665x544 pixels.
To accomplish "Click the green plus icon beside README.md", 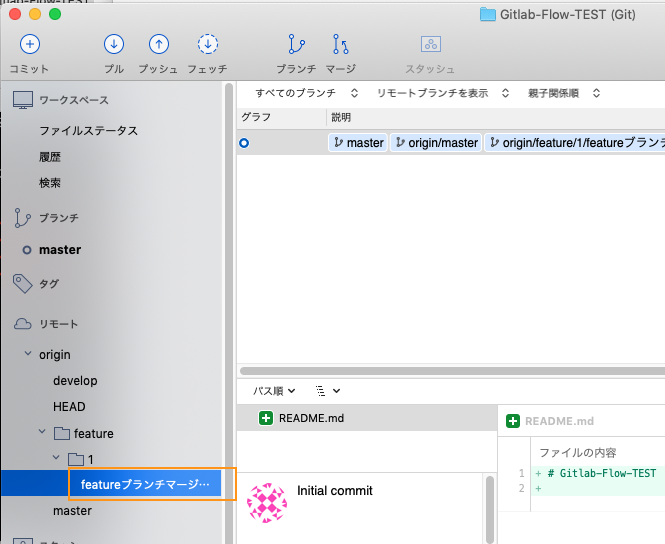I will 266,418.
